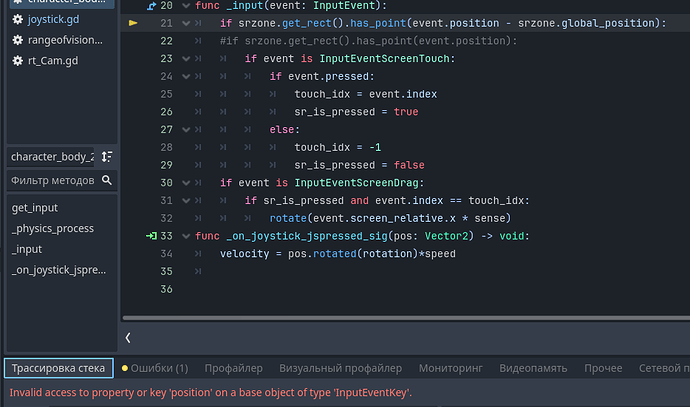Image resolution: width=690 pixels, height=407 pixels.
Task: Click the magnifier icon in the method filter
Action: (105, 181)
